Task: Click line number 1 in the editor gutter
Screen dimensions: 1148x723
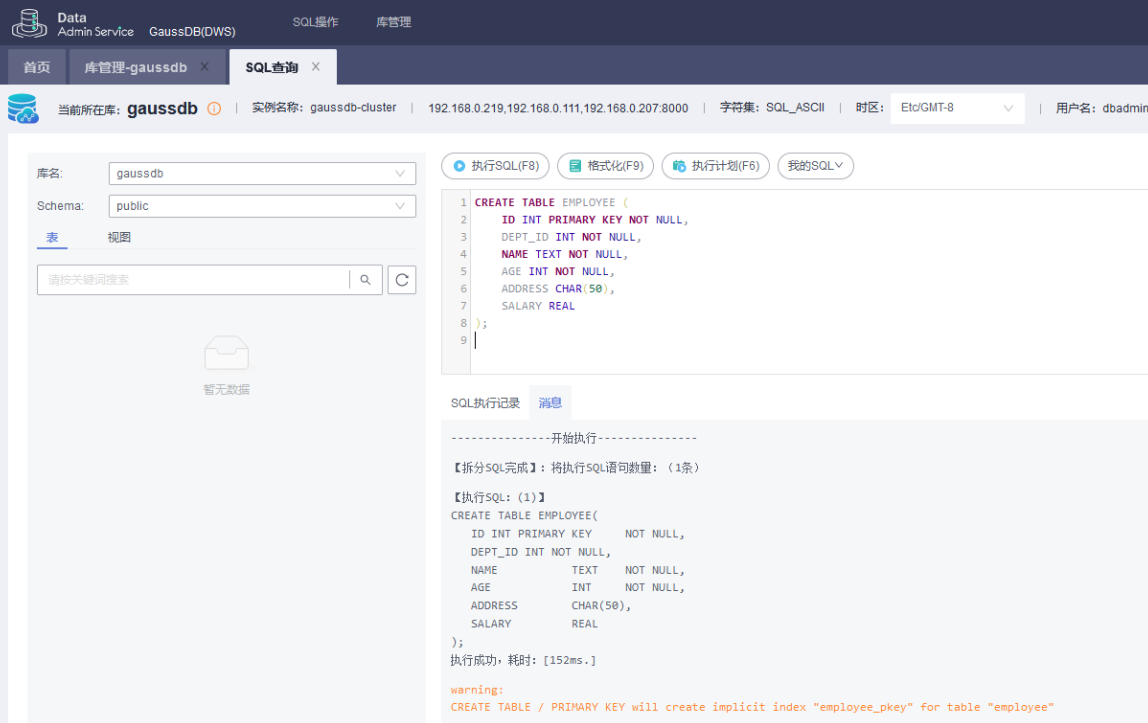Action: [463, 202]
